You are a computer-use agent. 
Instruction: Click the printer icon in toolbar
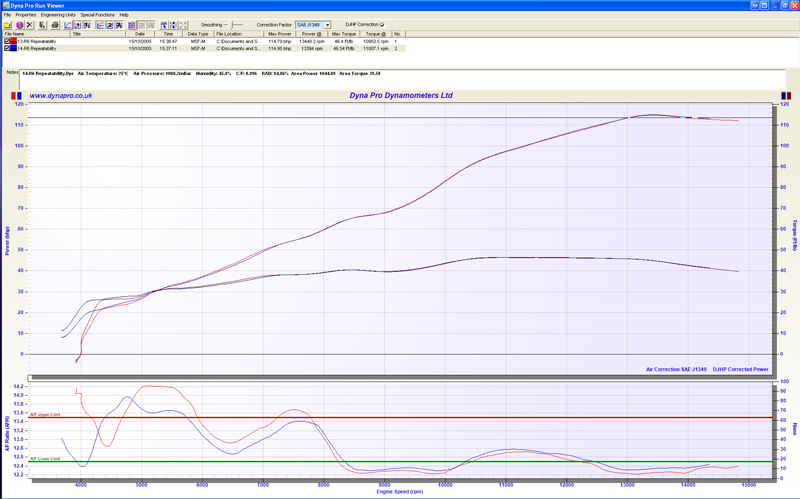pyautogui.click(x=55, y=25)
